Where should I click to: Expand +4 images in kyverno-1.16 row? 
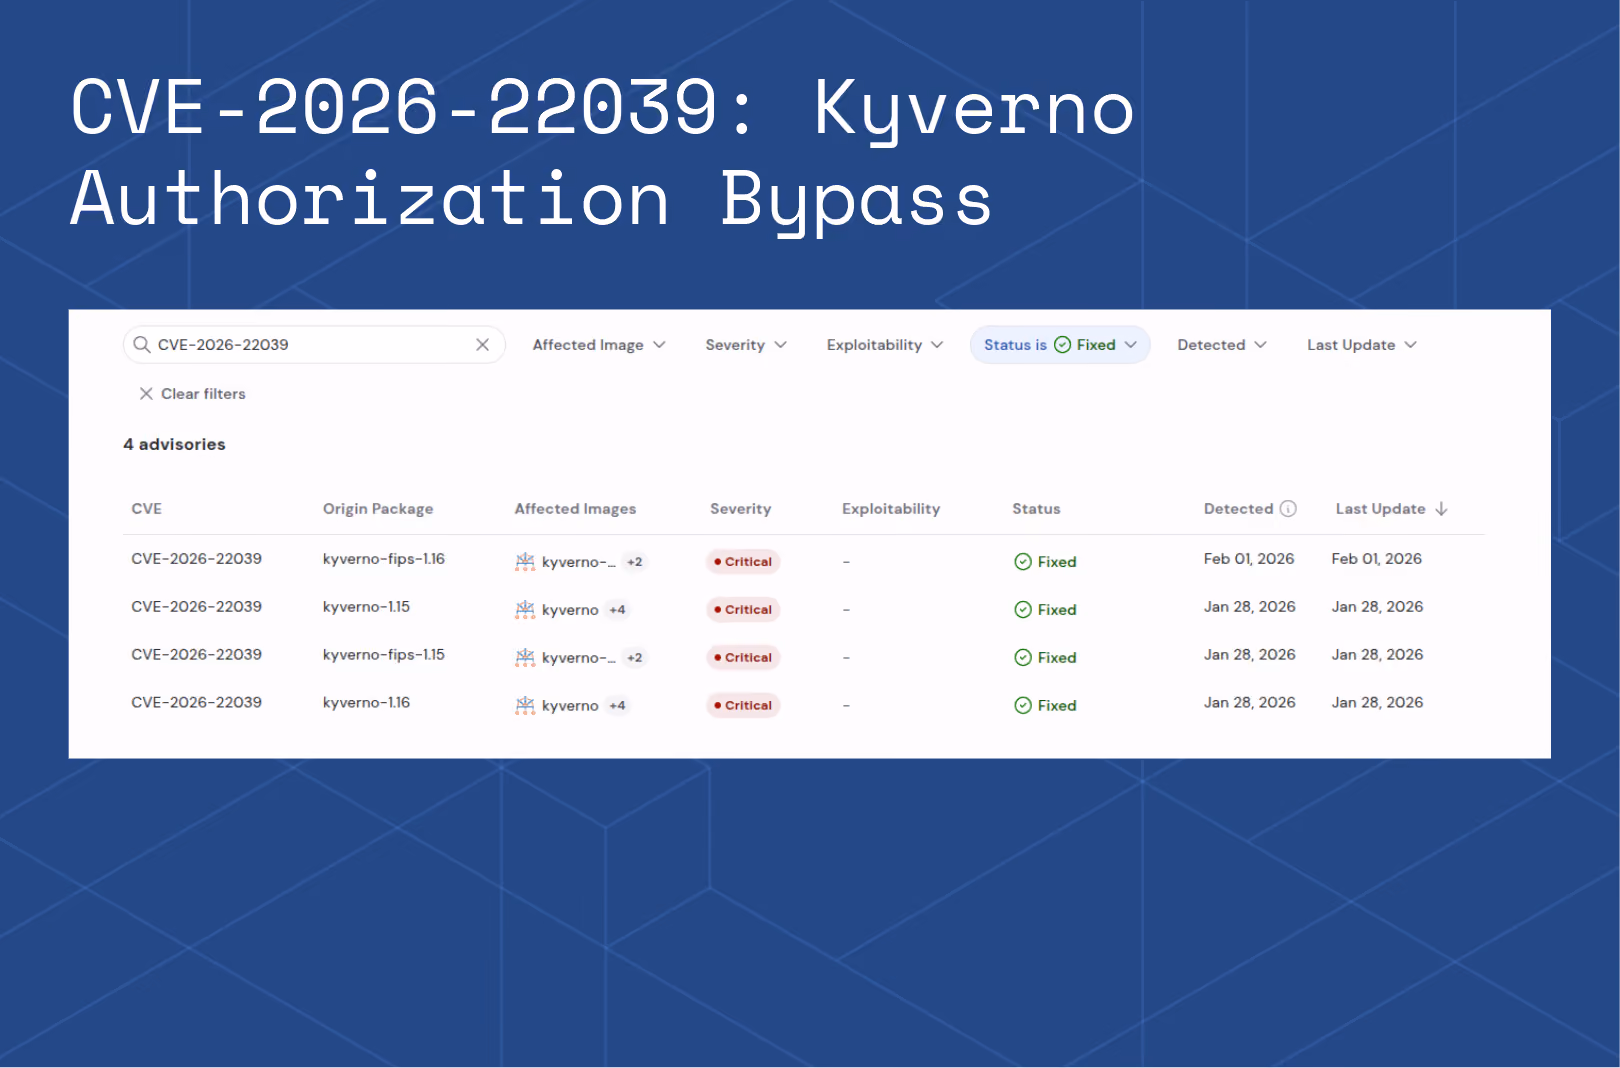pyautogui.click(x=618, y=706)
